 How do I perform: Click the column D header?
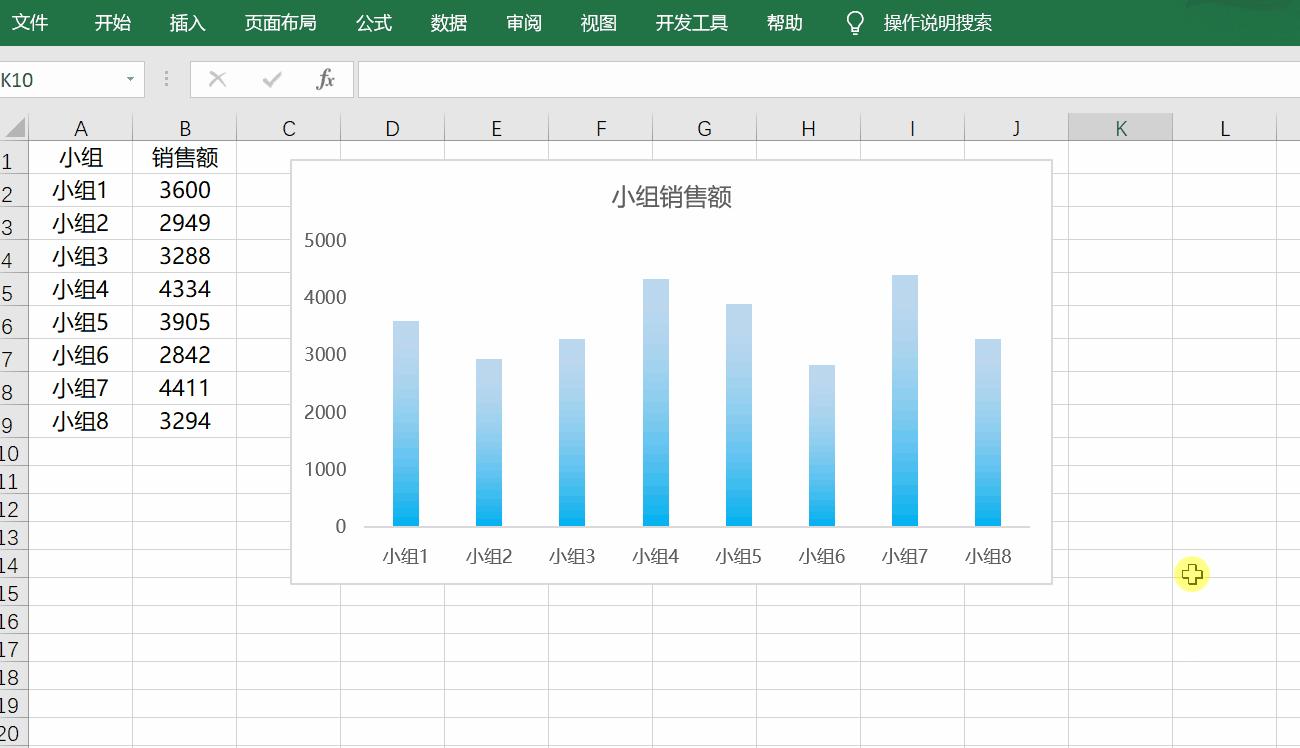click(392, 127)
